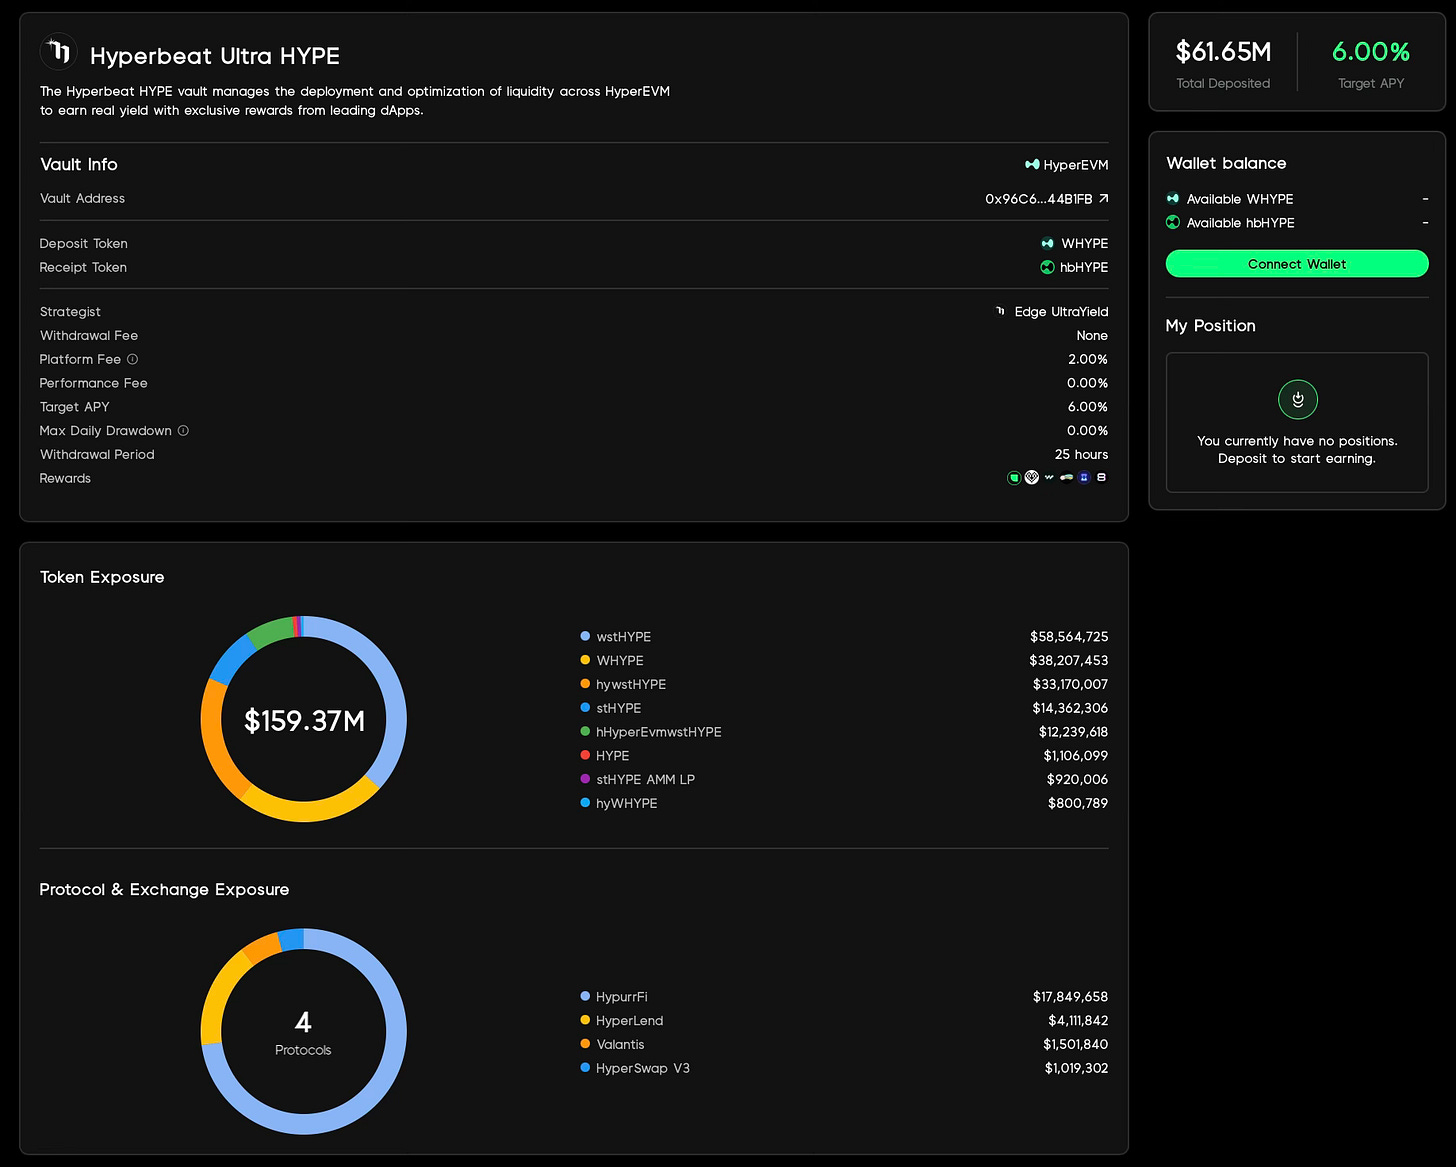This screenshot has width=1456, height=1167.
Task: Select the HyperSwap V3 legend dot
Action: pyautogui.click(x=585, y=1068)
